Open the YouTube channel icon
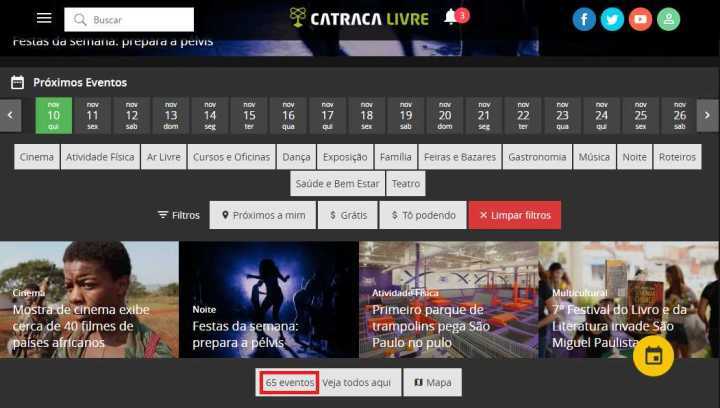The image size is (720, 408). pyautogui.click(x=640, y=19)
